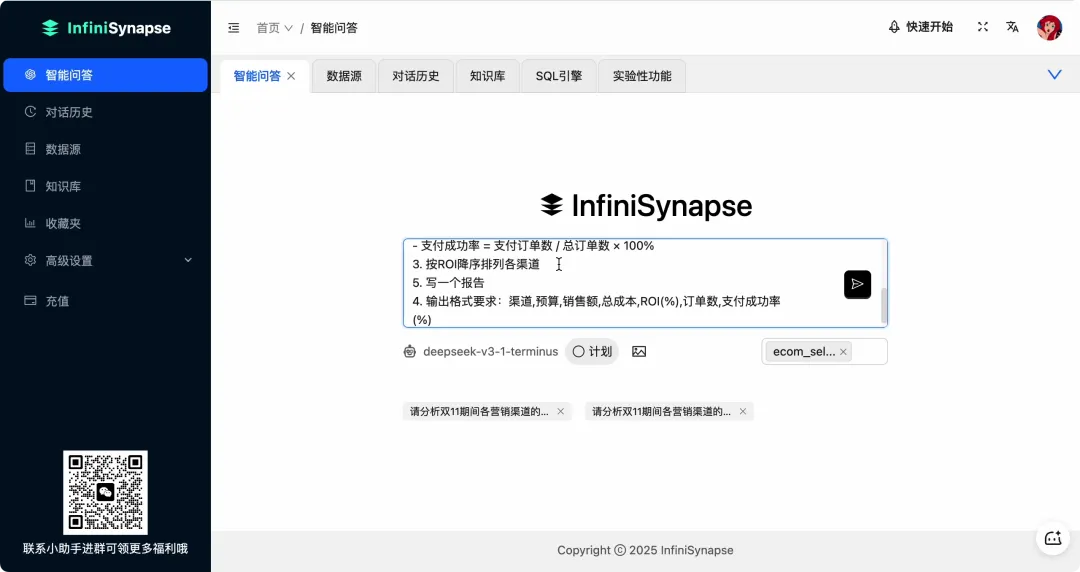Click the 智能问答 breadcrumb text
The image size is (1080, 572).
334,28
